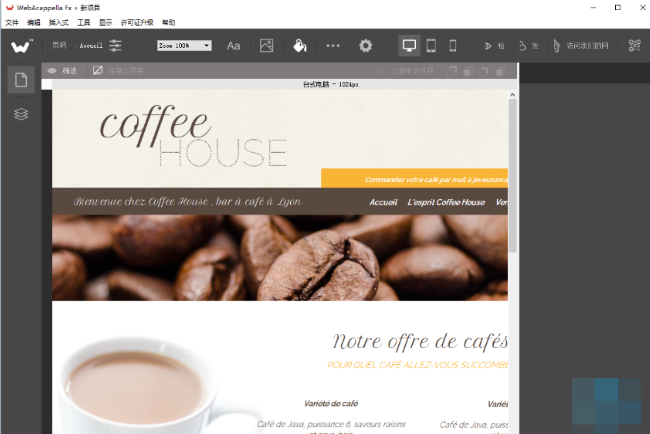Switch to desktop monitor view

click(409, 46)
